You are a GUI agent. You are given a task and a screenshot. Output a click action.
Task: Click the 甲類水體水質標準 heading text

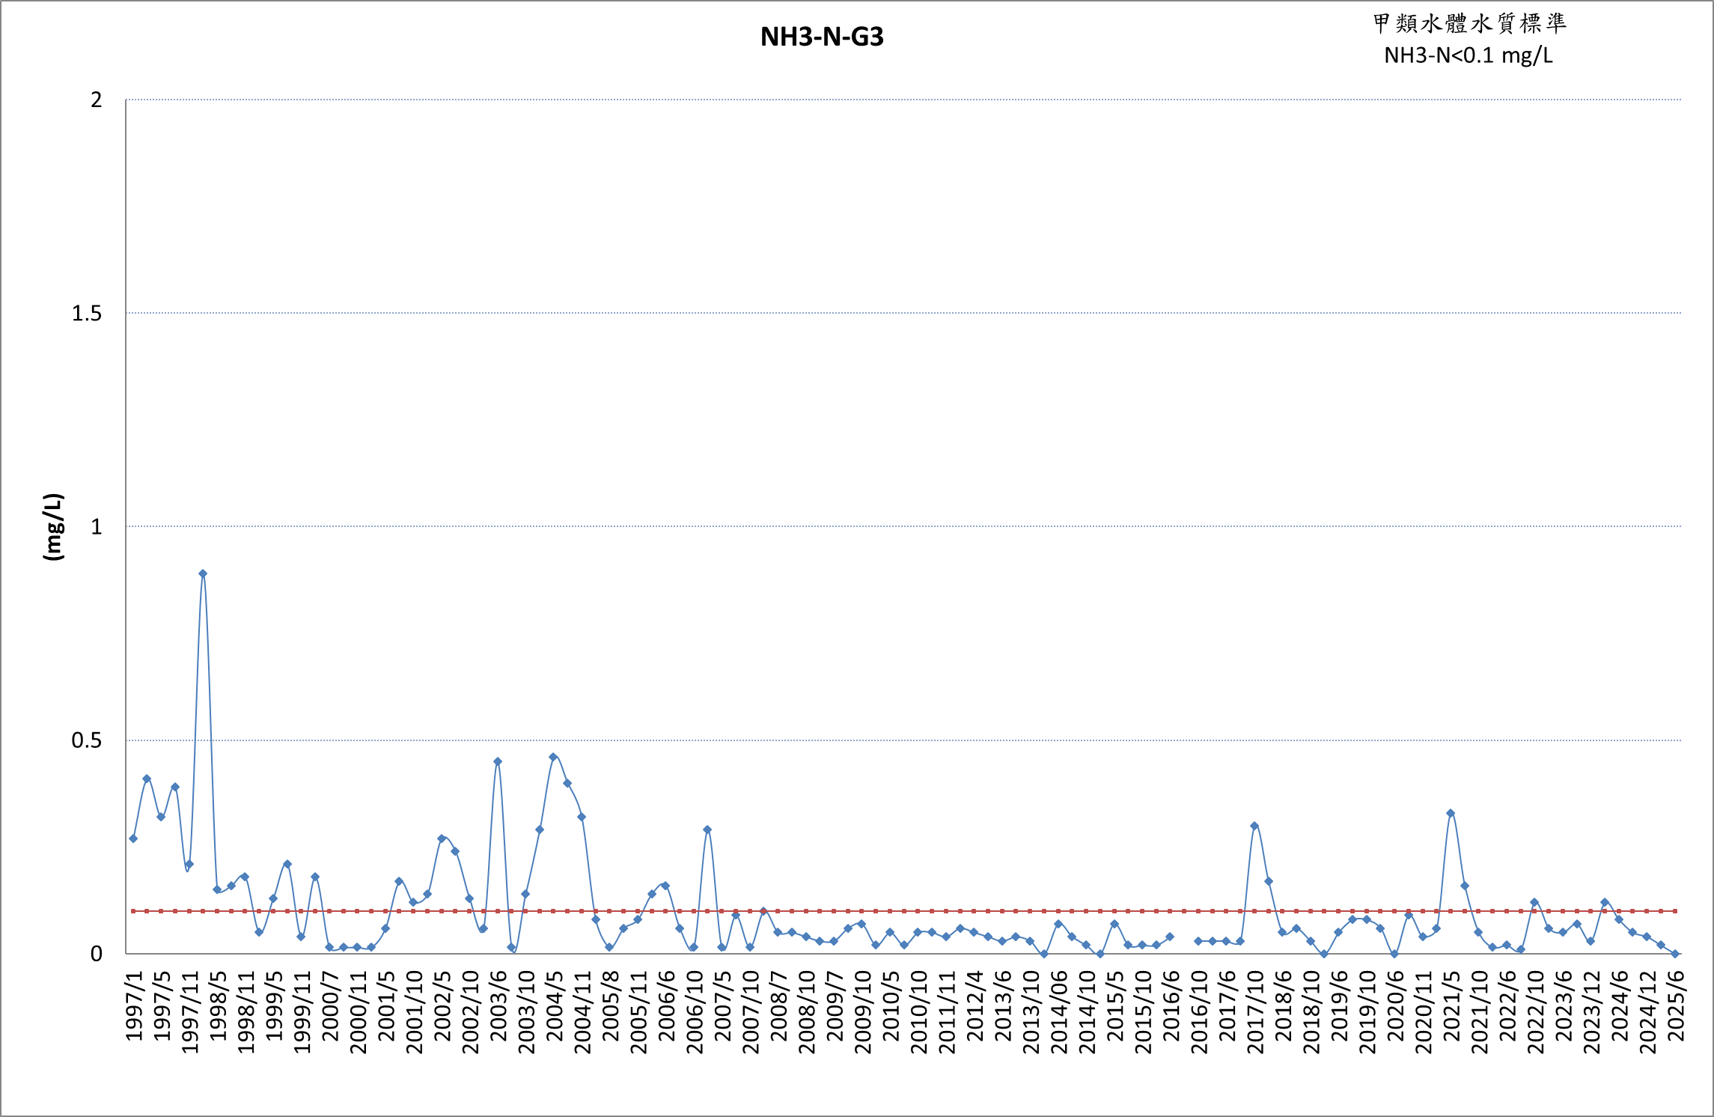click(1469, 23)
